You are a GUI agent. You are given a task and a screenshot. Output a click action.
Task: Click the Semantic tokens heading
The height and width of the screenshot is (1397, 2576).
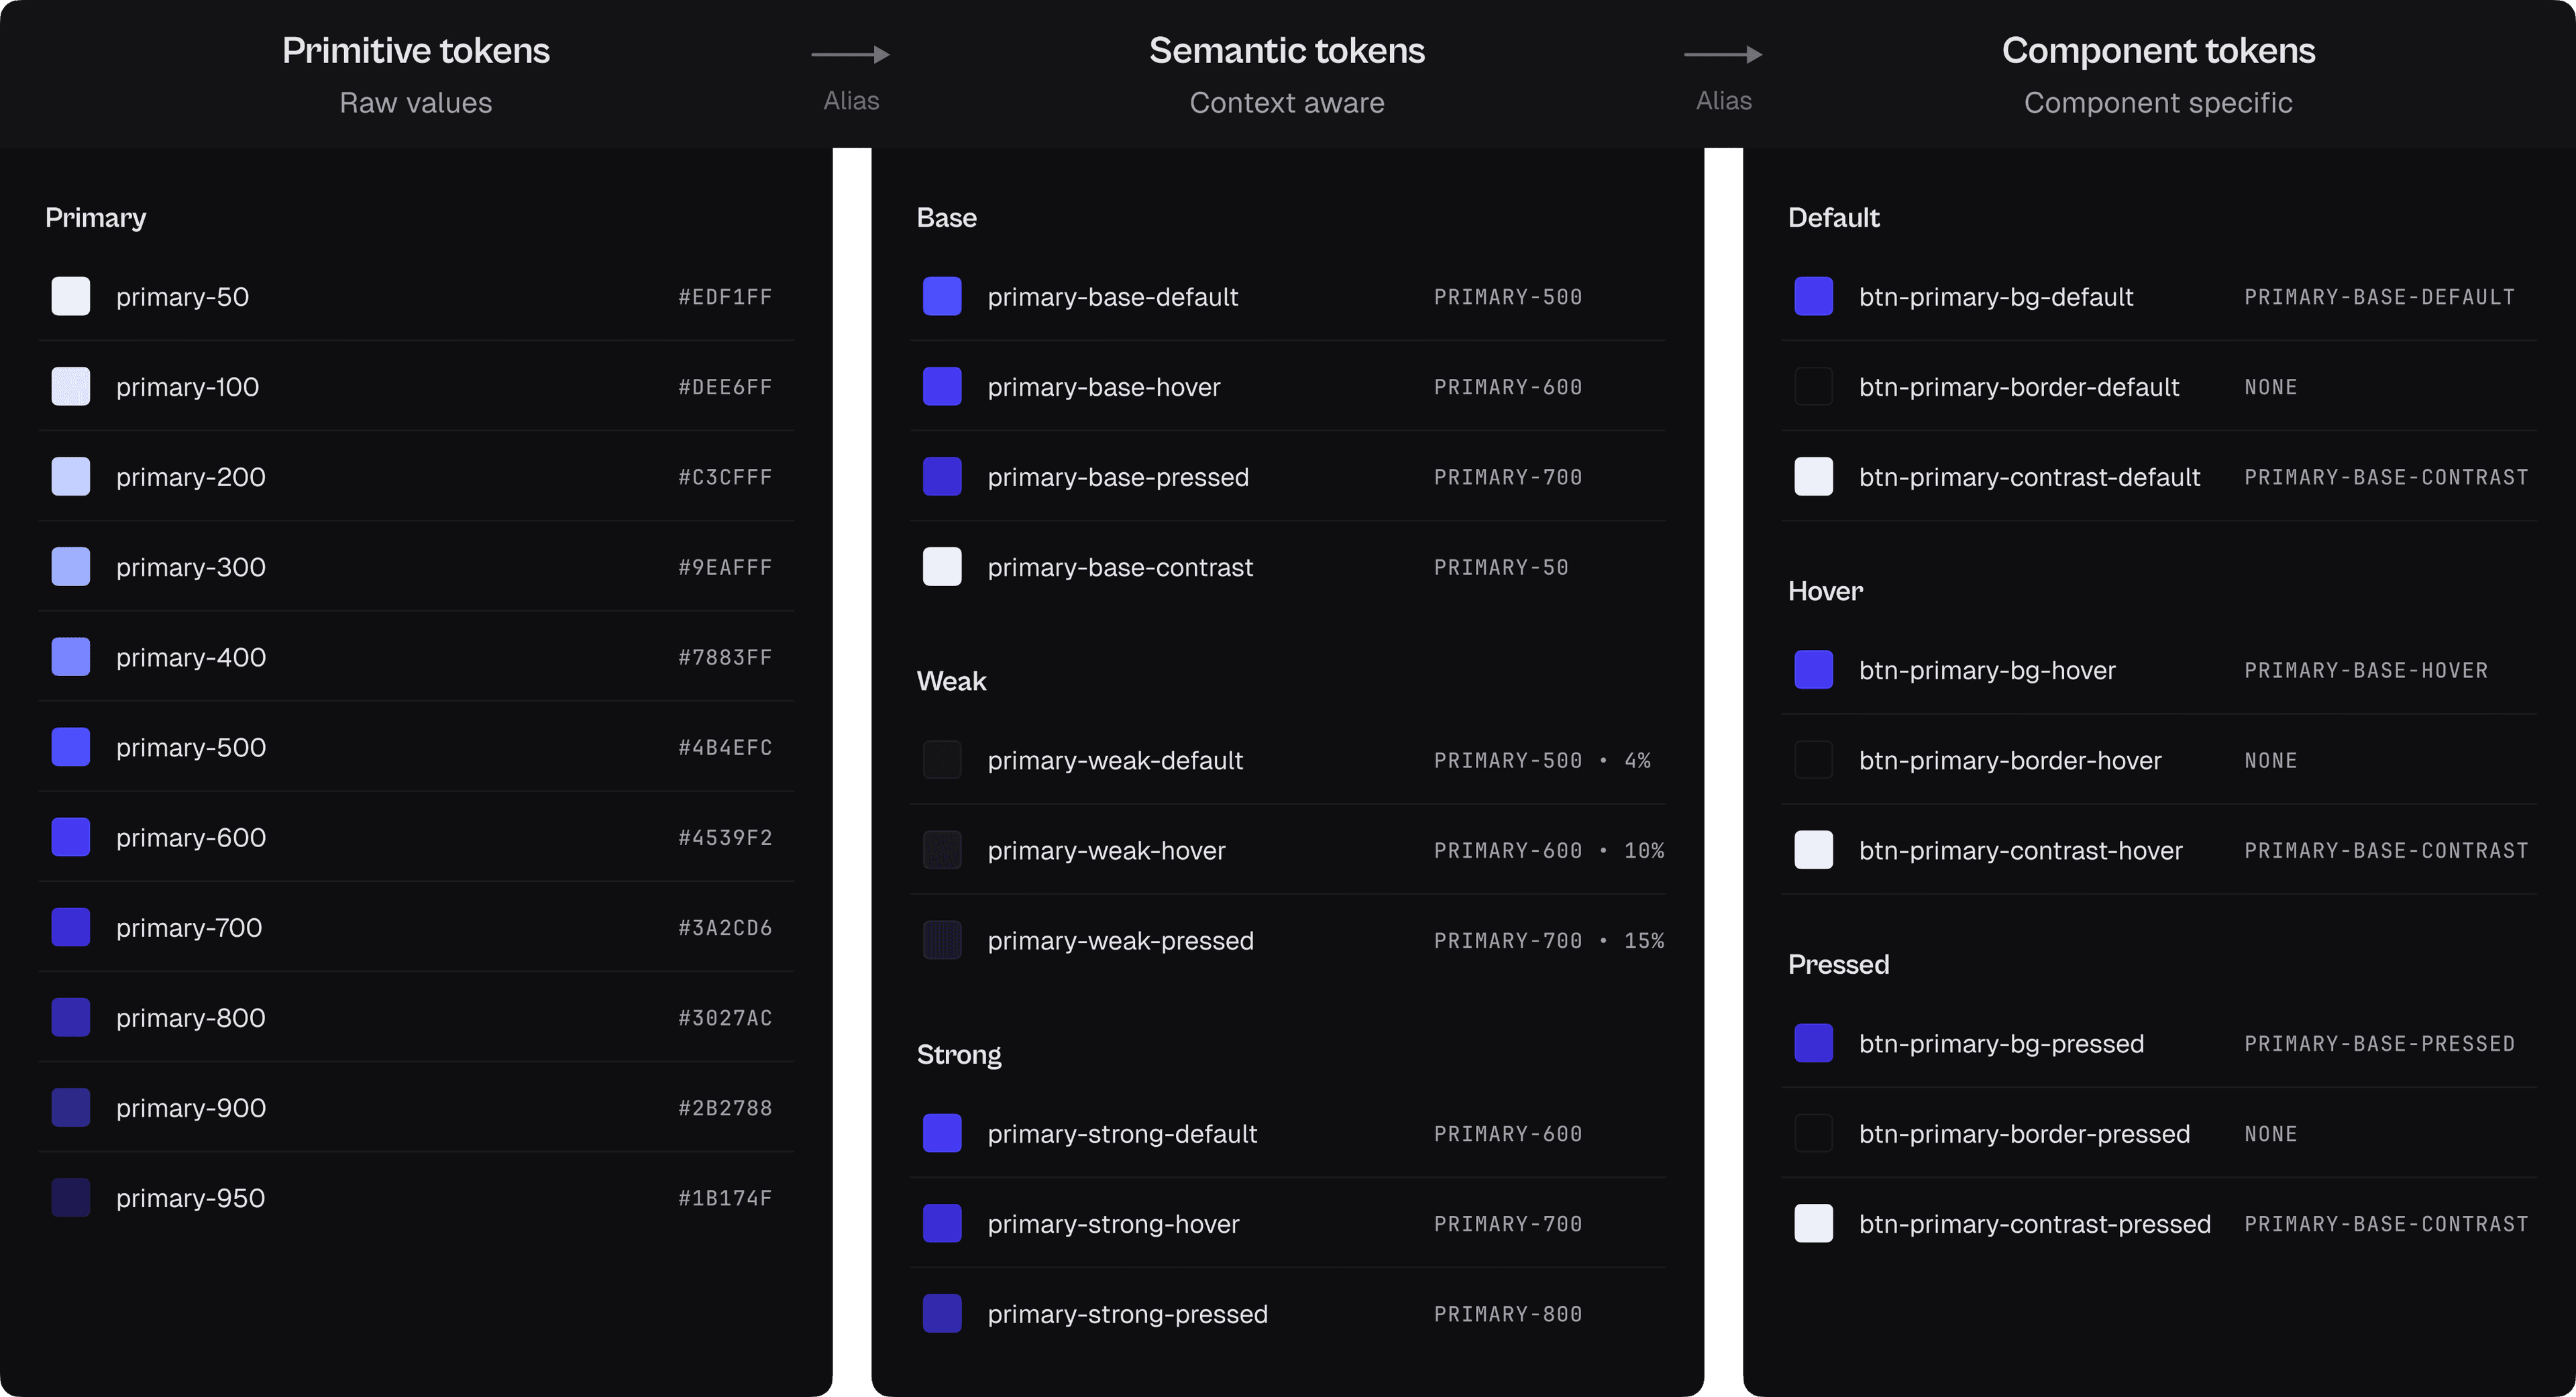[1287, 50]
